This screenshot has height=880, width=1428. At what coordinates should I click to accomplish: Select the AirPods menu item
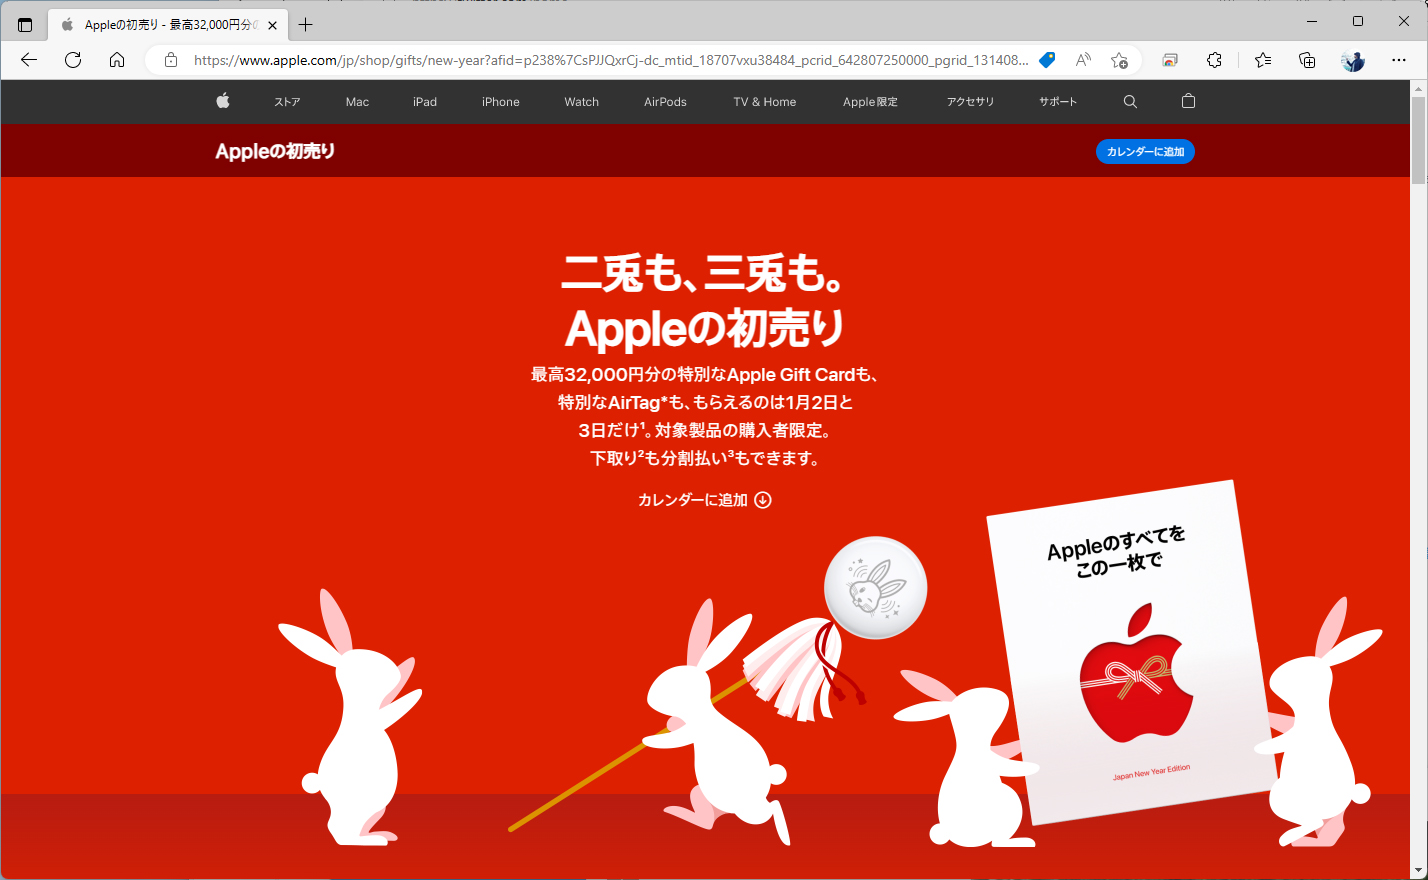coord(664,101)
